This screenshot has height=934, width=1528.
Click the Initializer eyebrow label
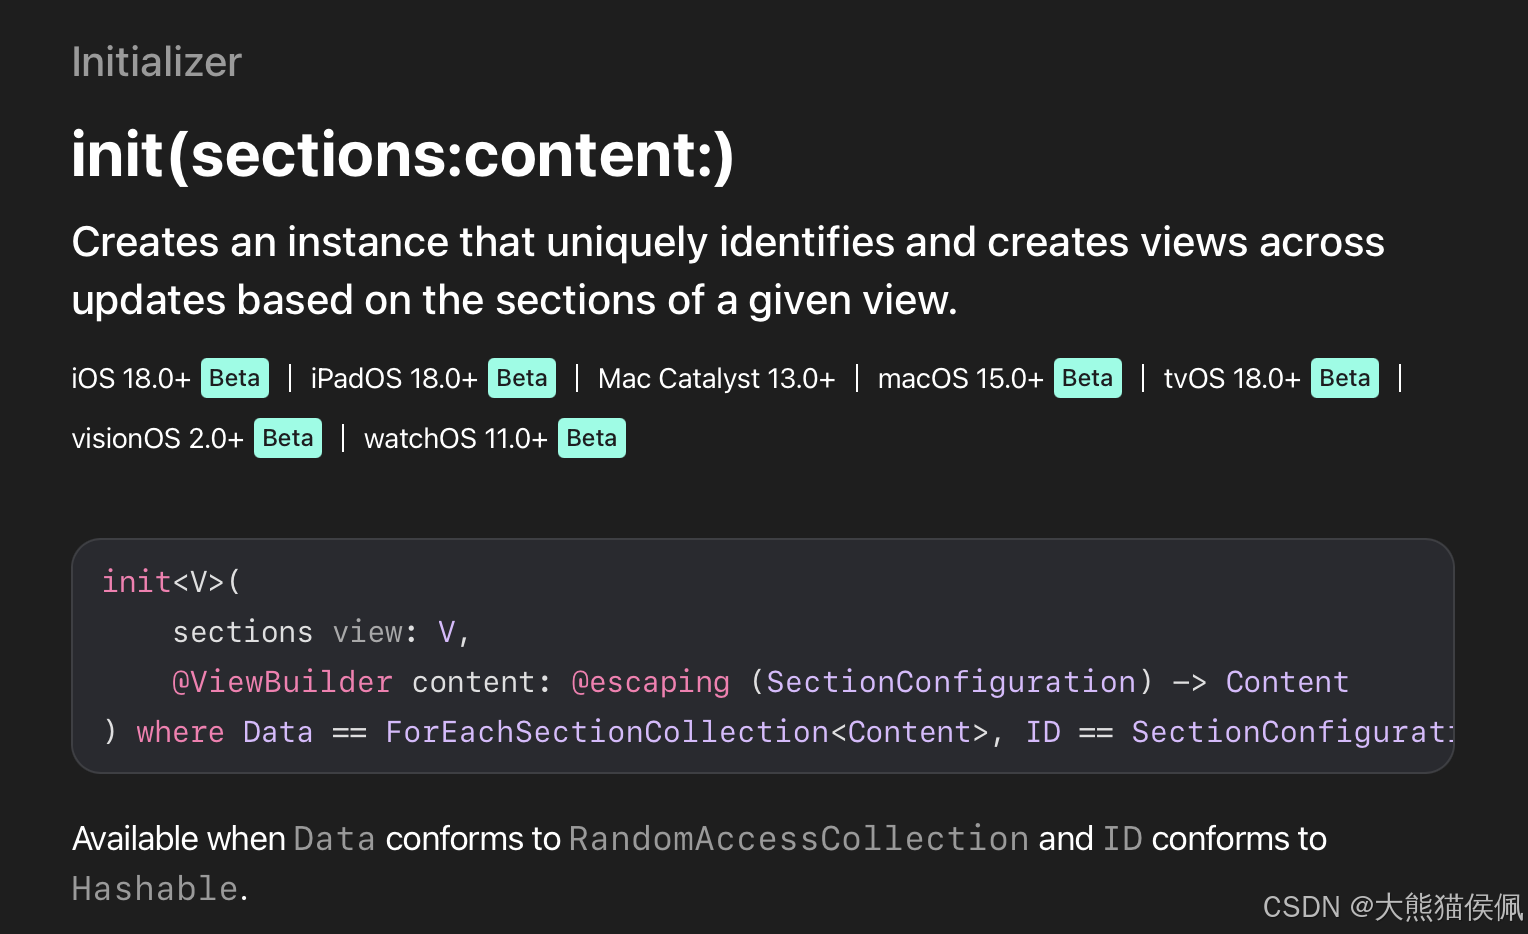(156, 62)
